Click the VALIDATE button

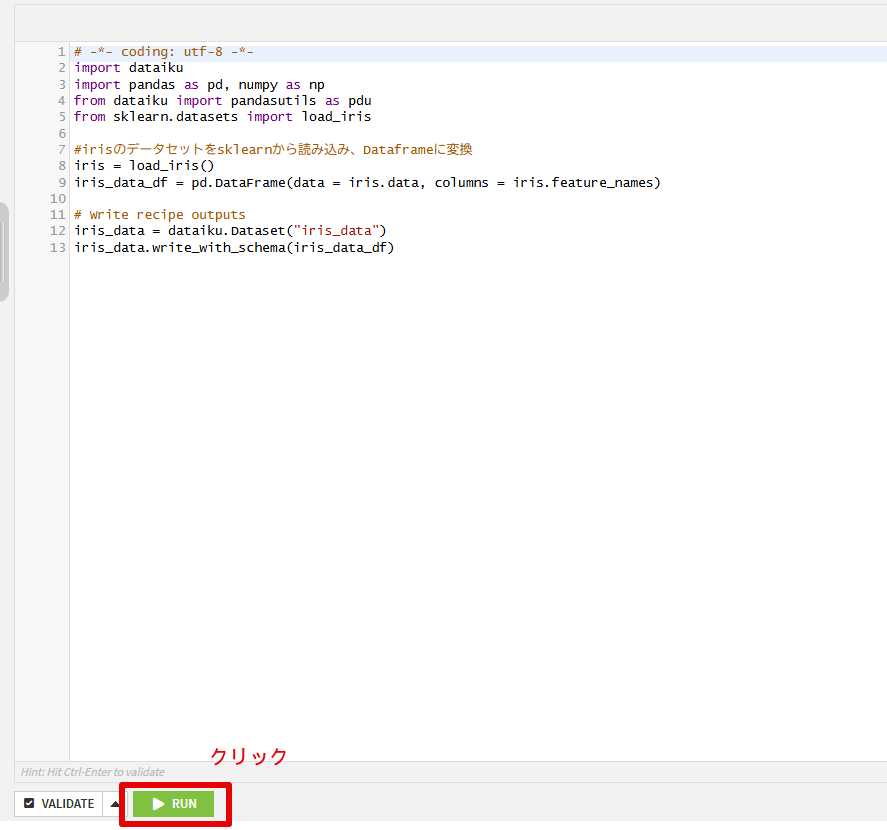pyautogui.click(x=59, y=803)
